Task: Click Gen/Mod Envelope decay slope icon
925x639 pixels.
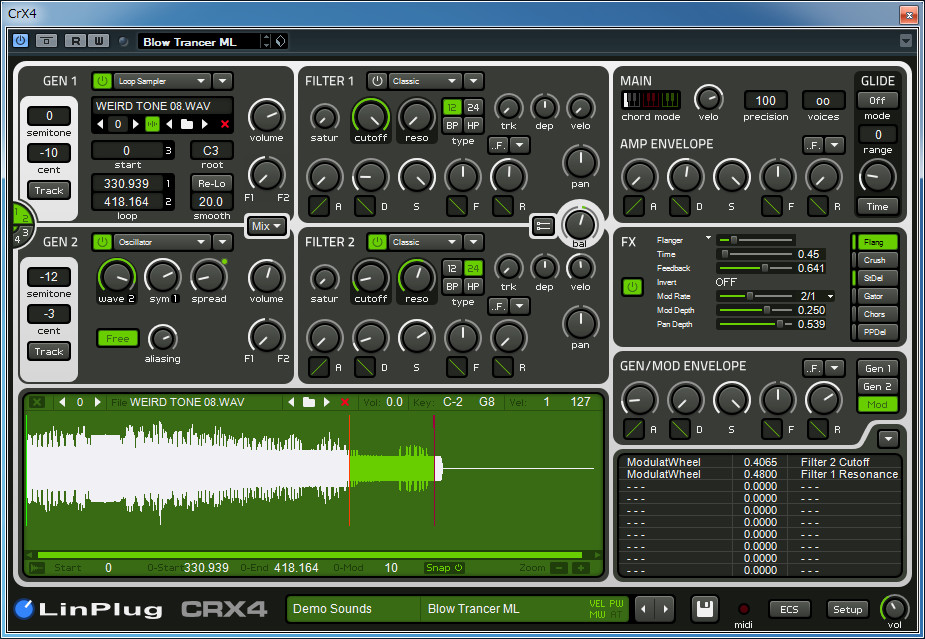Action: [x=680, y=429]
